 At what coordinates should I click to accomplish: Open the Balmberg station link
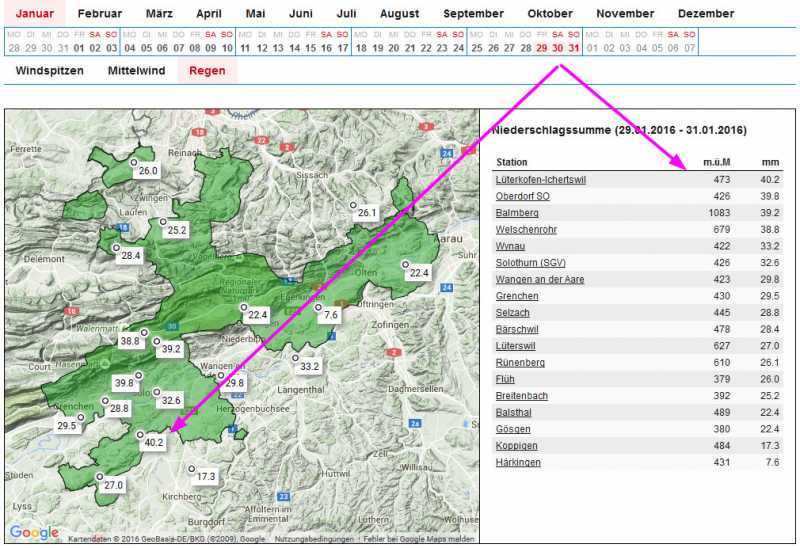[517, 213]
